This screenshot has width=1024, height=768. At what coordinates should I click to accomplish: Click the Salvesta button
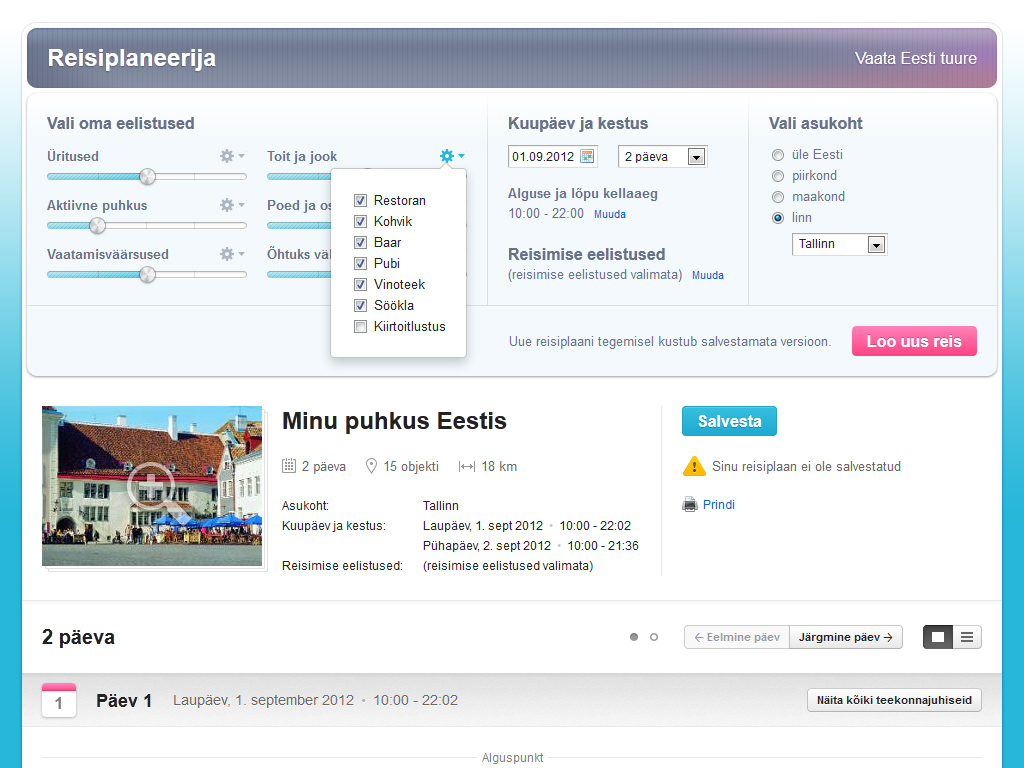(x=729, y=421)
